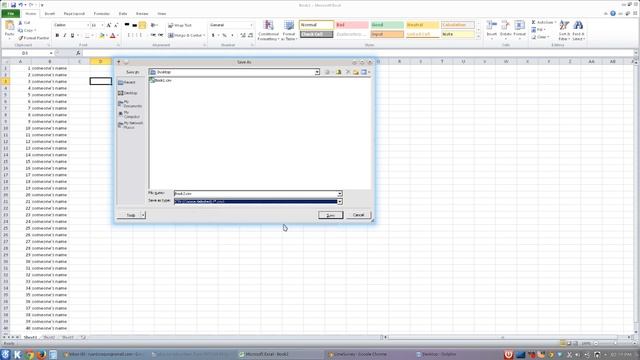This screenshot has height=360, width=640.
Task: Apply the Neutral cell style
Action: [422, 25]
